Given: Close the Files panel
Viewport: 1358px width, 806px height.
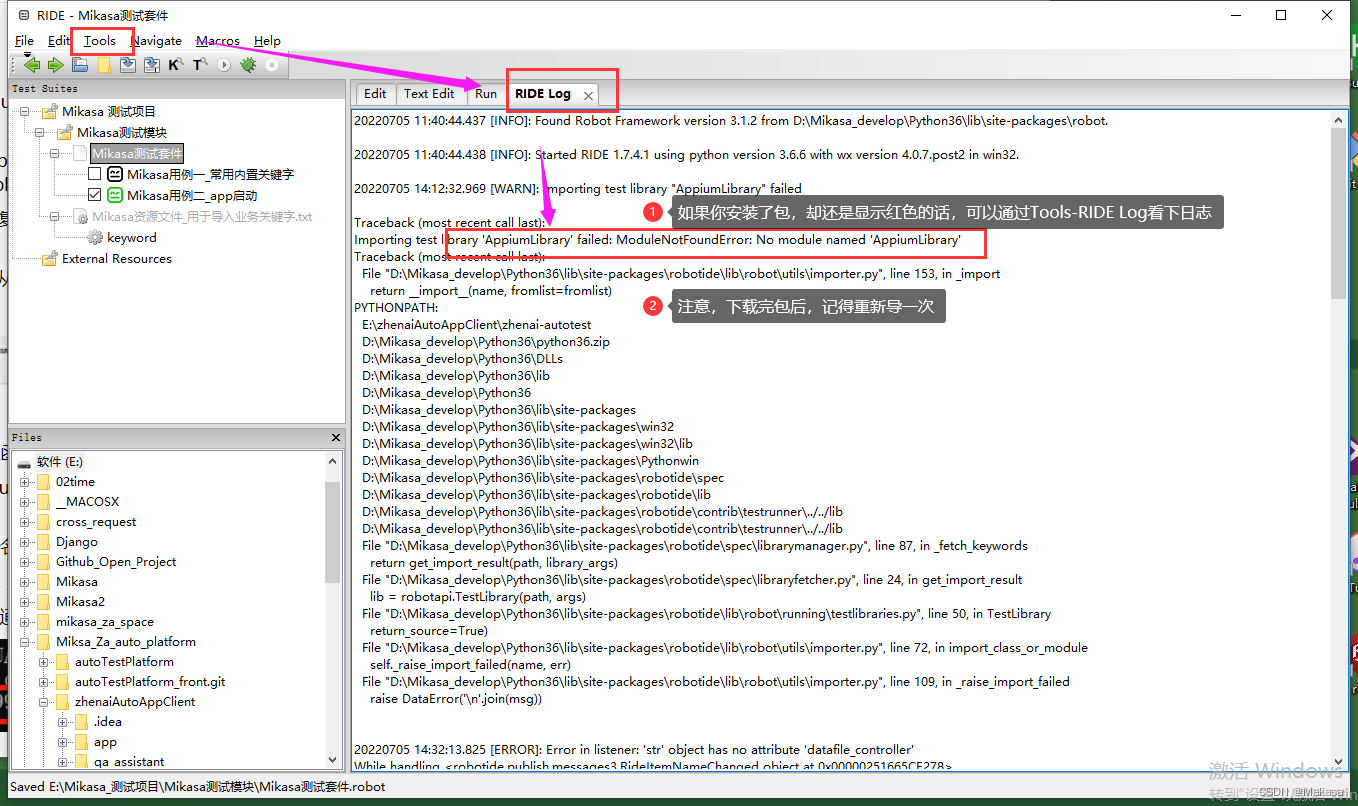Looking at the screenshot, I should 336,437.
